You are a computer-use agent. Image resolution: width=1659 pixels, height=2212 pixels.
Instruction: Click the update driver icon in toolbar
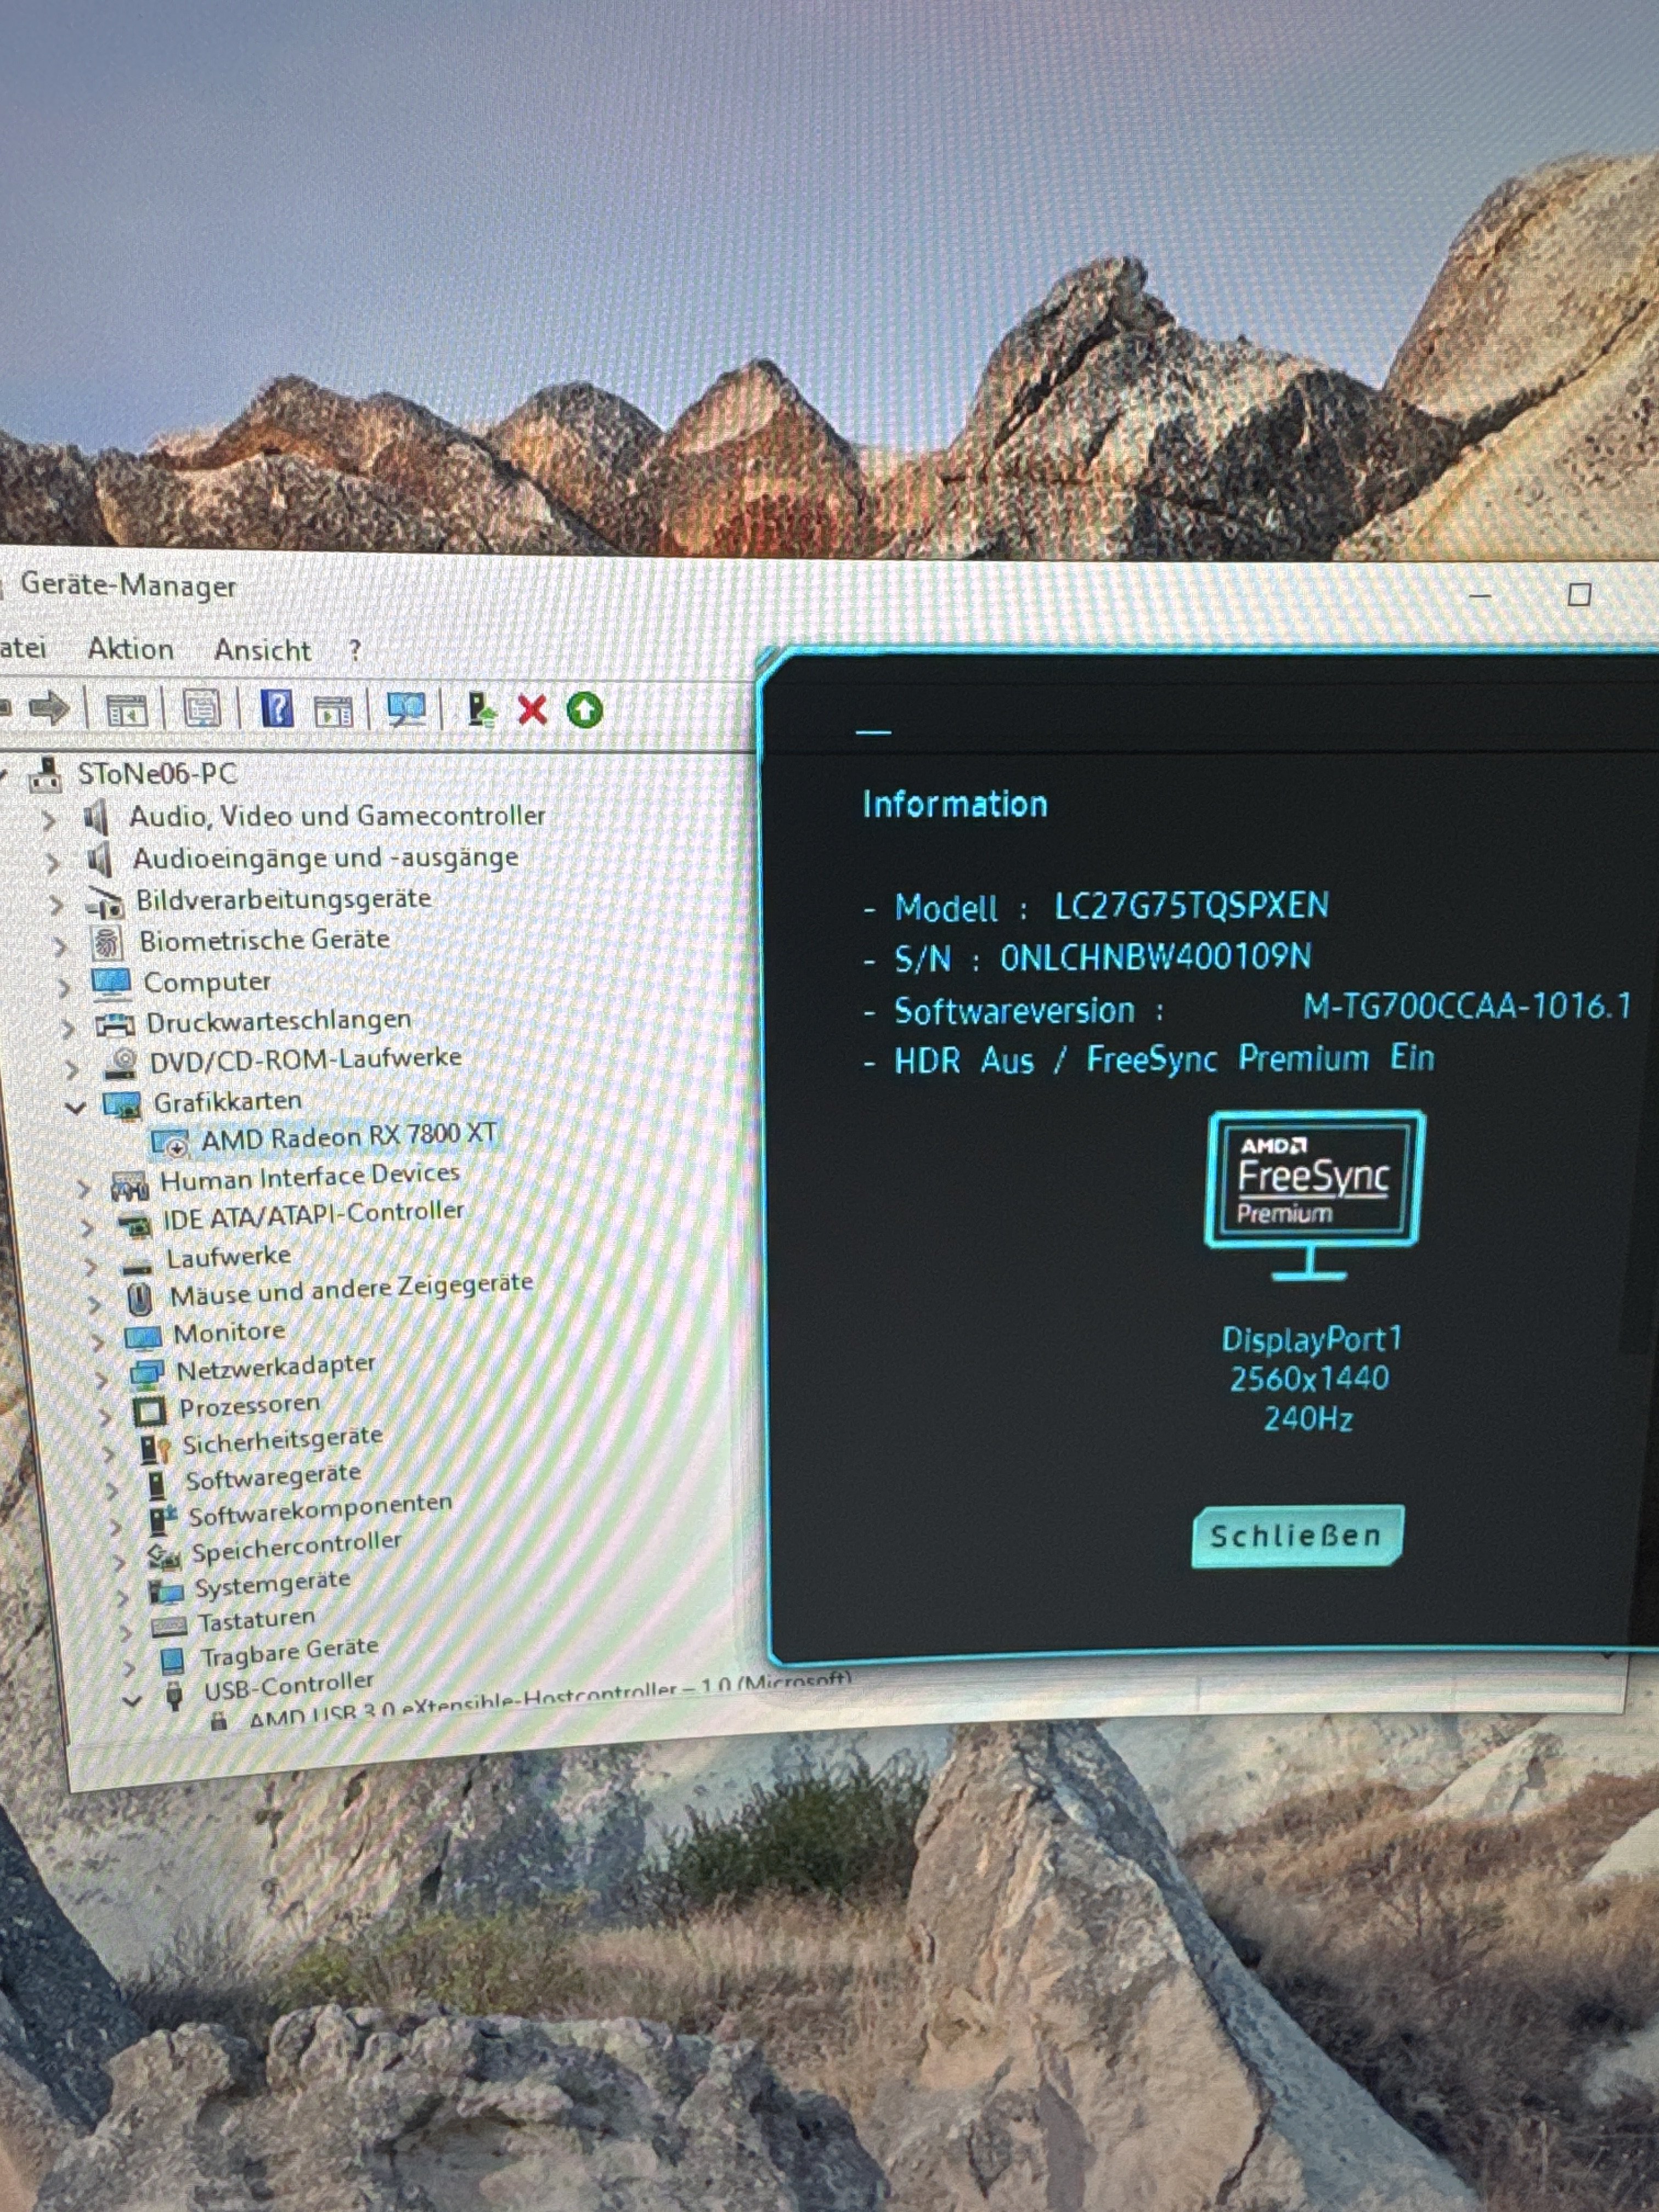click(481, 710)
